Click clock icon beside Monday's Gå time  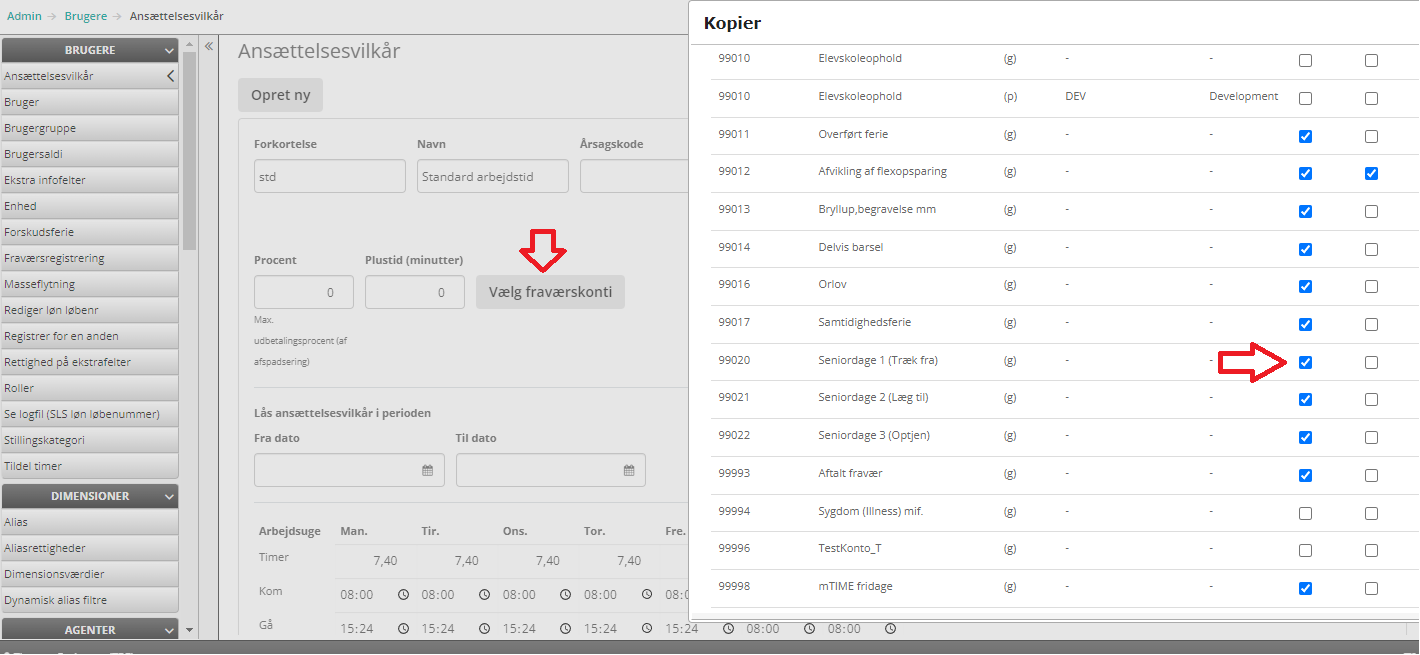[403, 629]
